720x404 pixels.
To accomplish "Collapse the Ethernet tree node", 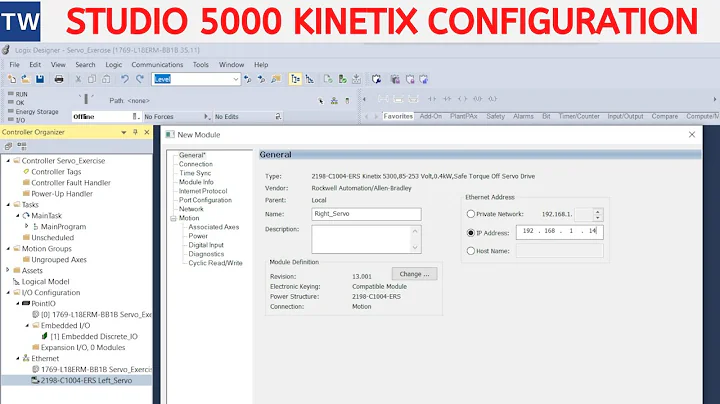I will click(17, 358).
